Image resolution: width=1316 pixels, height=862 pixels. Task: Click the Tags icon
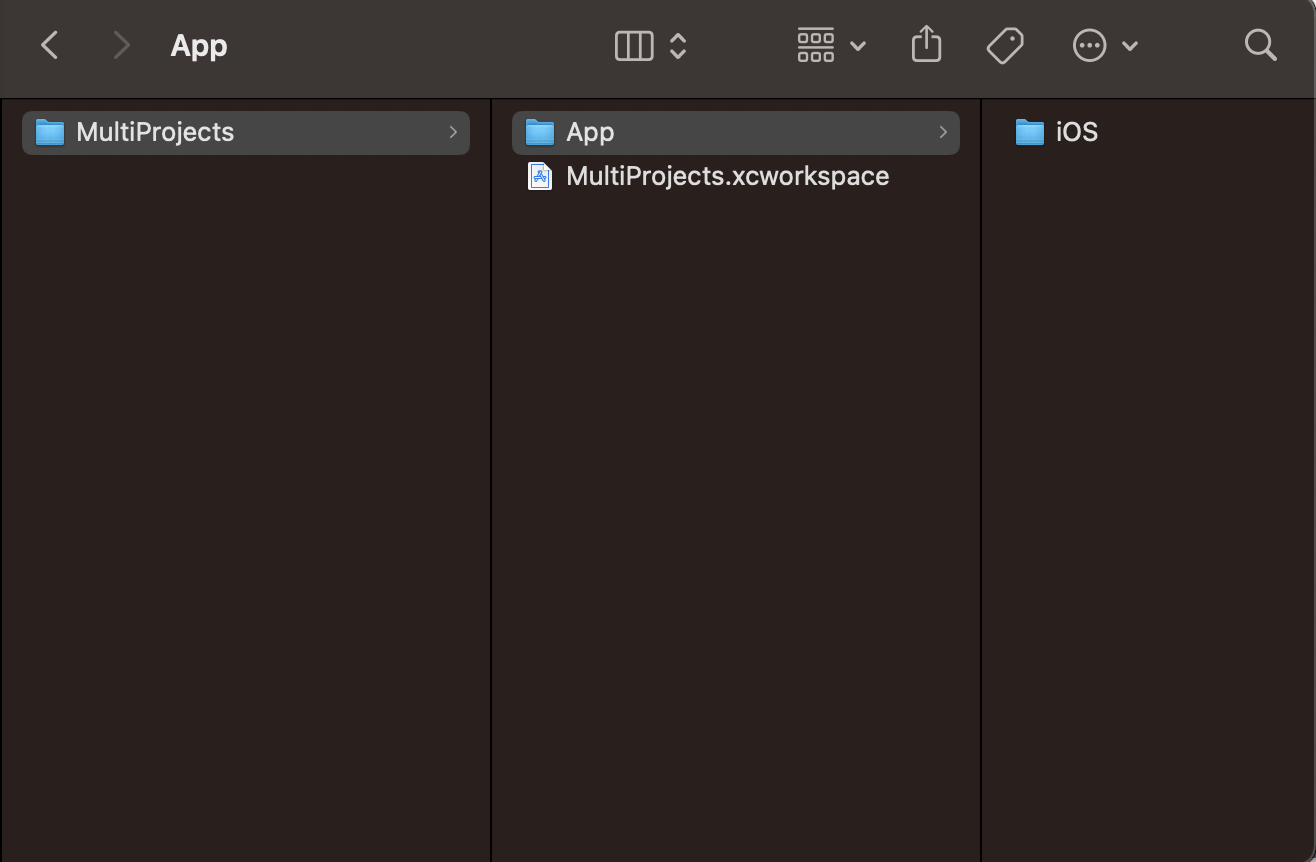coord(1005,46)
